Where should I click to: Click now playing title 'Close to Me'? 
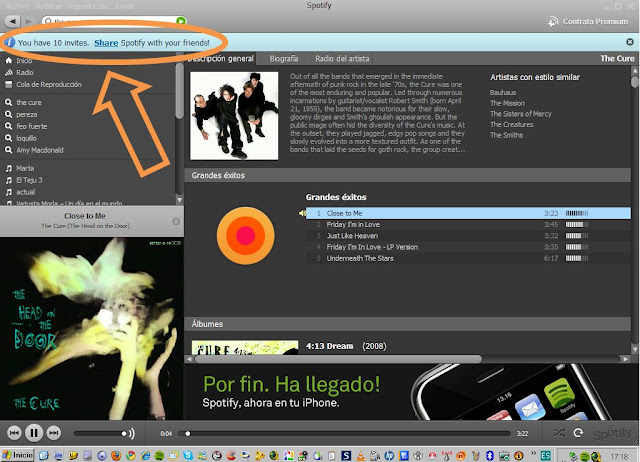click(x=84, y=216)
